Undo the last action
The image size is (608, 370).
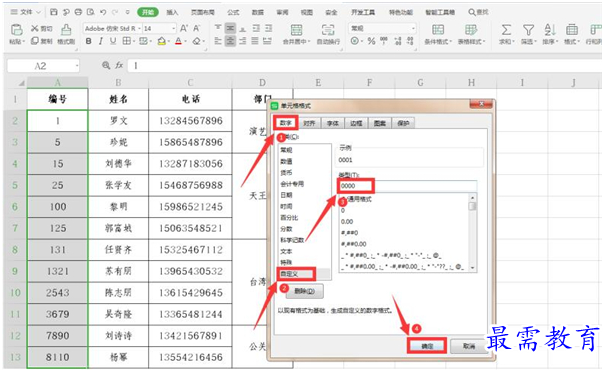[x=103, y=12]
